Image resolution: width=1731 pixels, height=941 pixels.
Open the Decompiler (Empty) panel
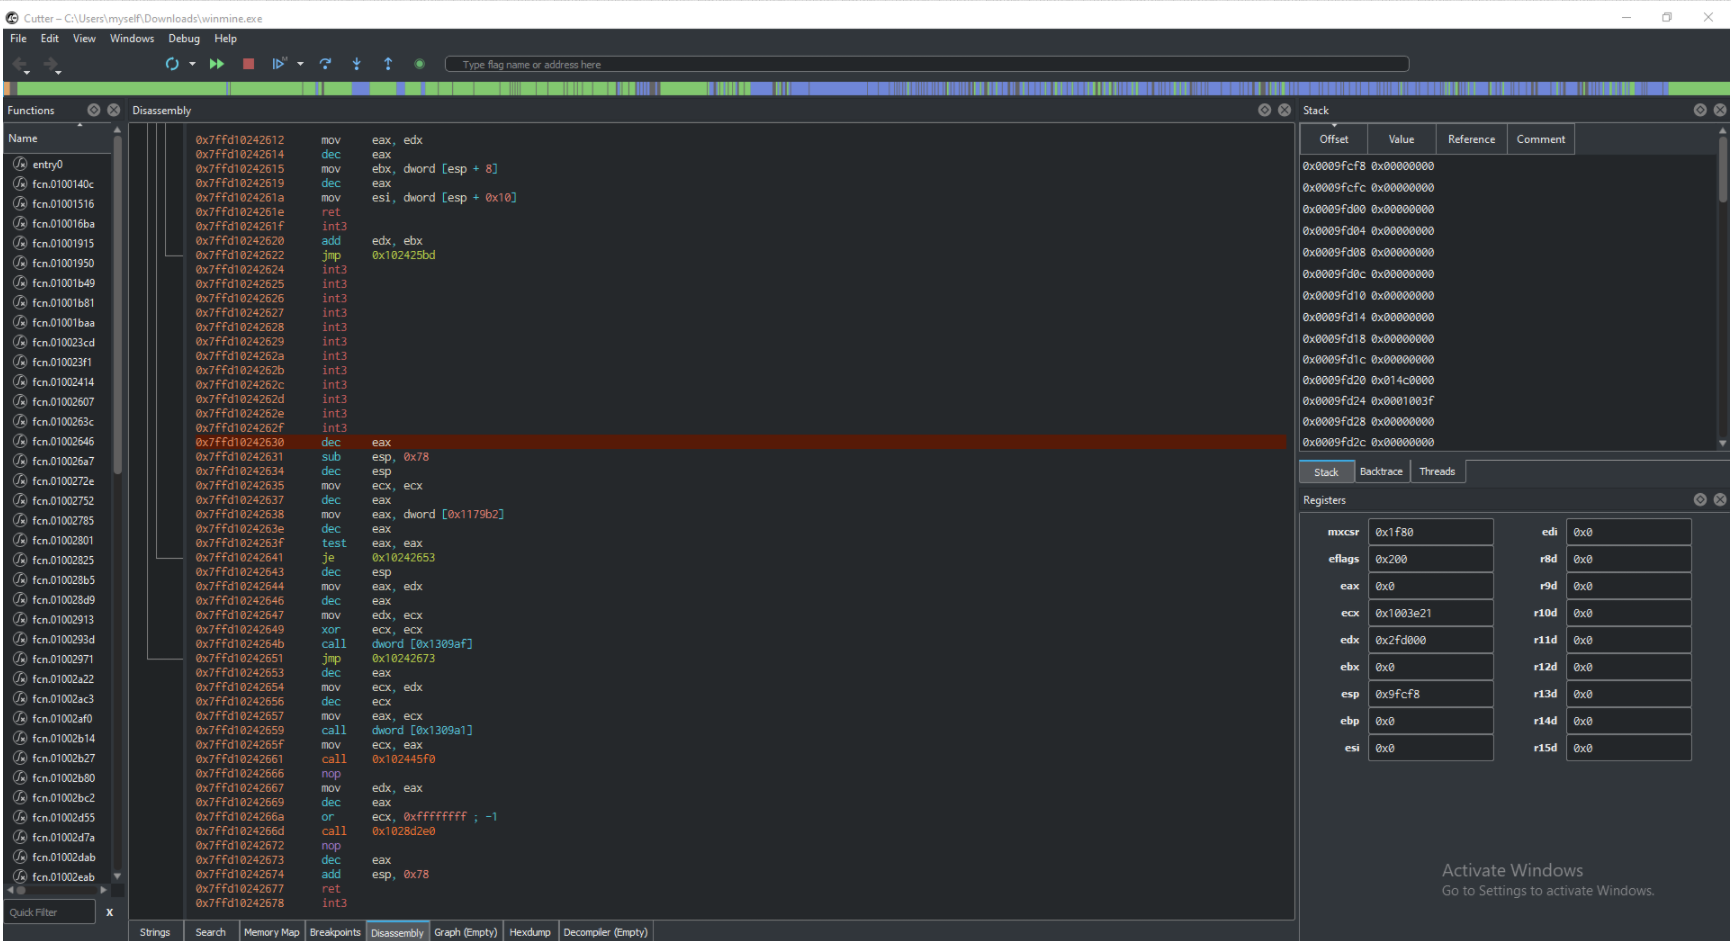[x=605, y=931]
